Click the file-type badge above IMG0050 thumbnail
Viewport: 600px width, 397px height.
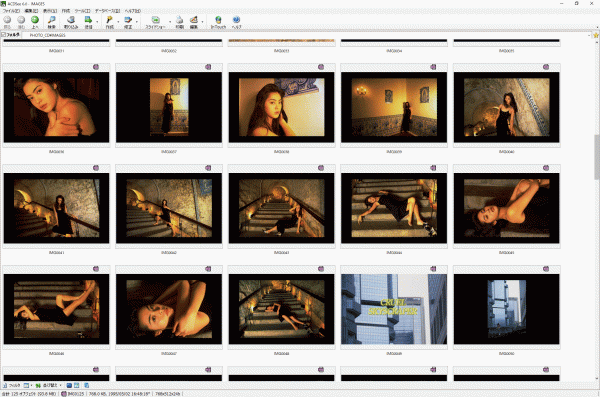pos(546,269)
